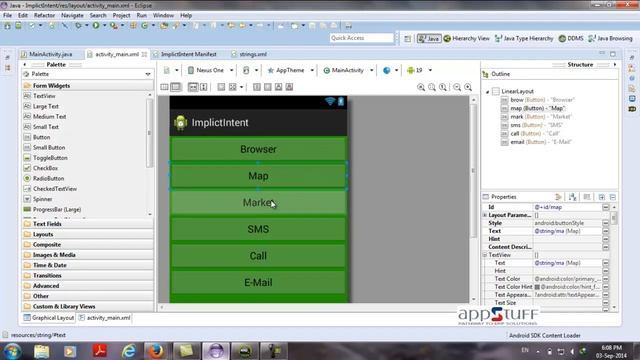The width and height of the screenshot is (640, 360).
Task: Click the Id property value field
Action: pyautogui.click(x=568, y=207)
